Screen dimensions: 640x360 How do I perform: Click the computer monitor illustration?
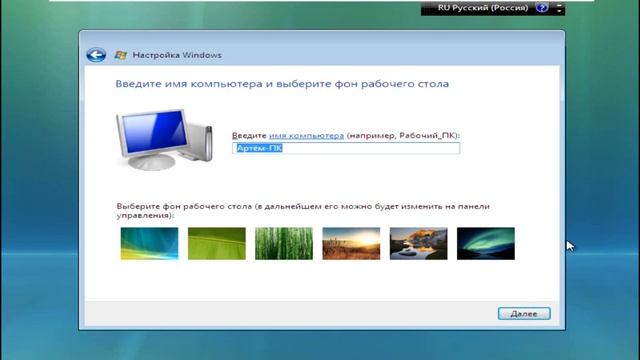tap(164, 140)
